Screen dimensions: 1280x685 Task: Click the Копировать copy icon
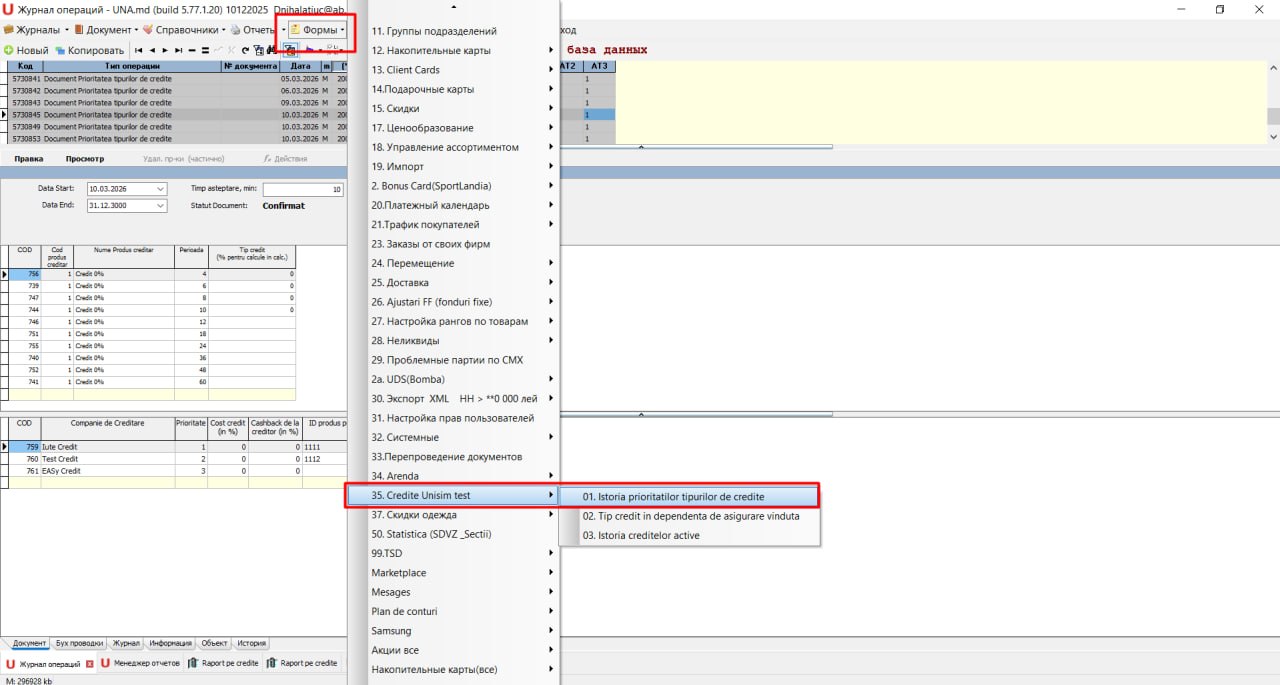pos(60,50)
